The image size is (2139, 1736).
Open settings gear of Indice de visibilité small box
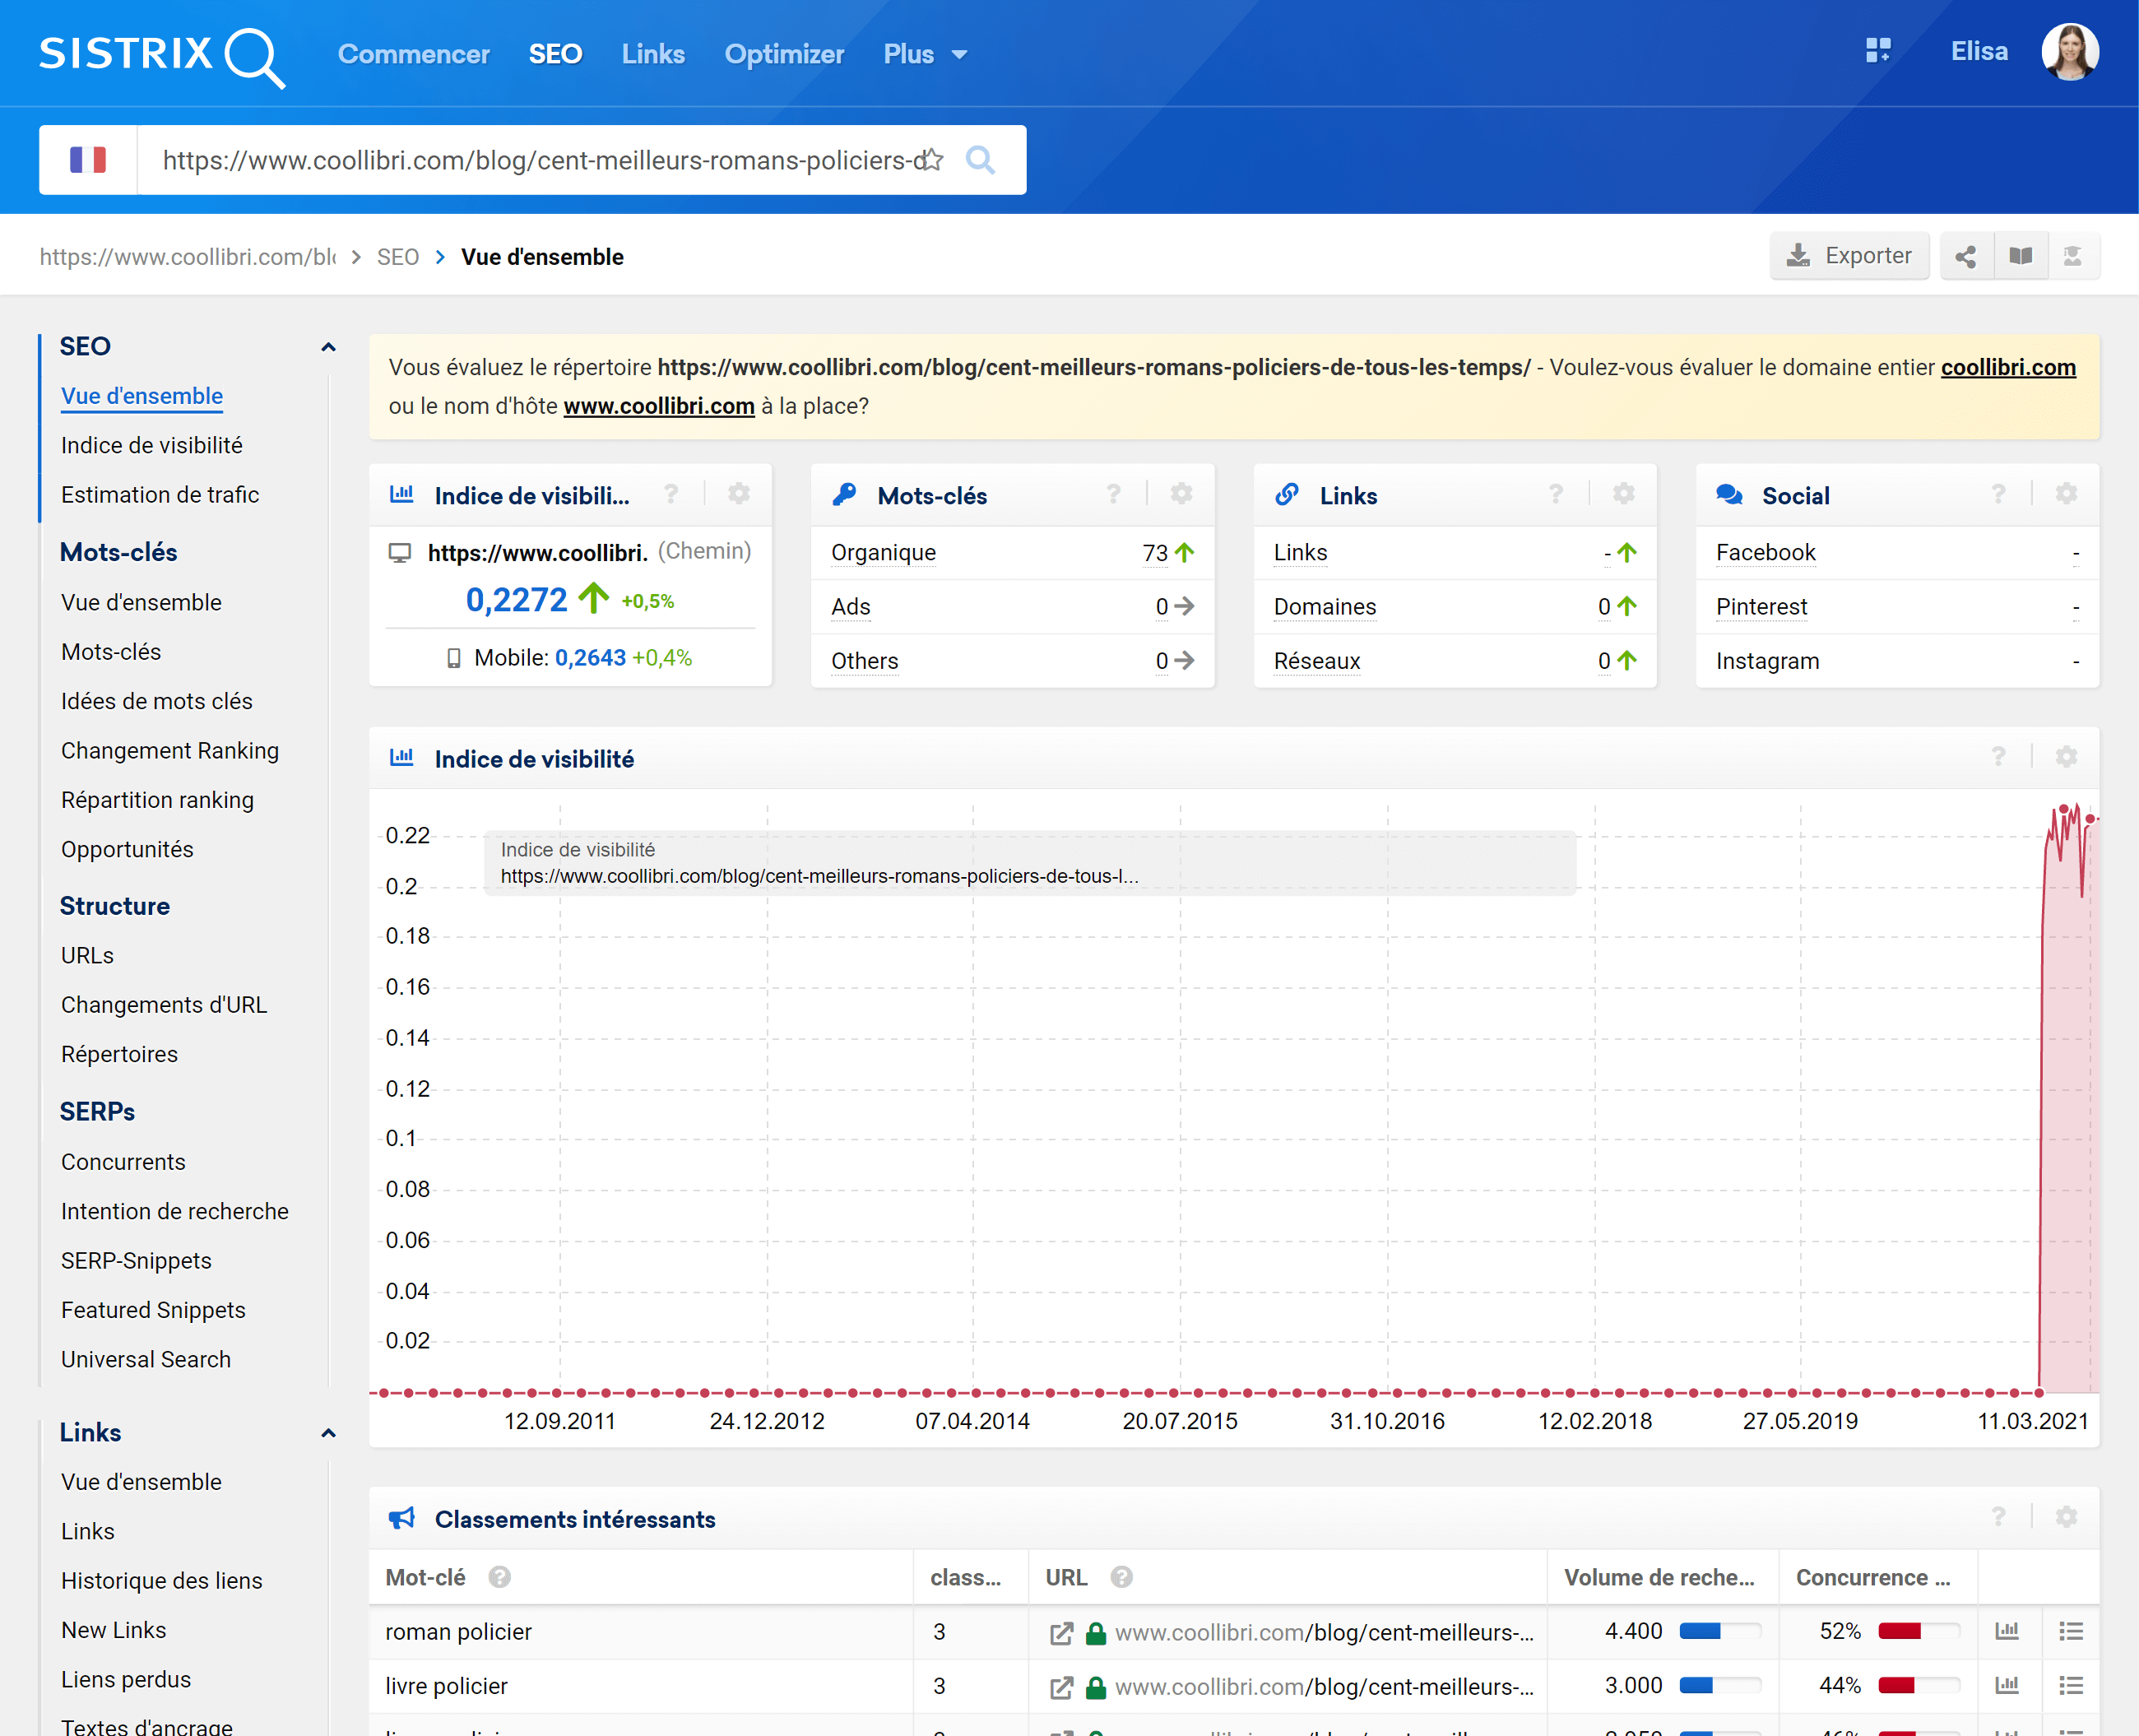click(x=739, y=494)
